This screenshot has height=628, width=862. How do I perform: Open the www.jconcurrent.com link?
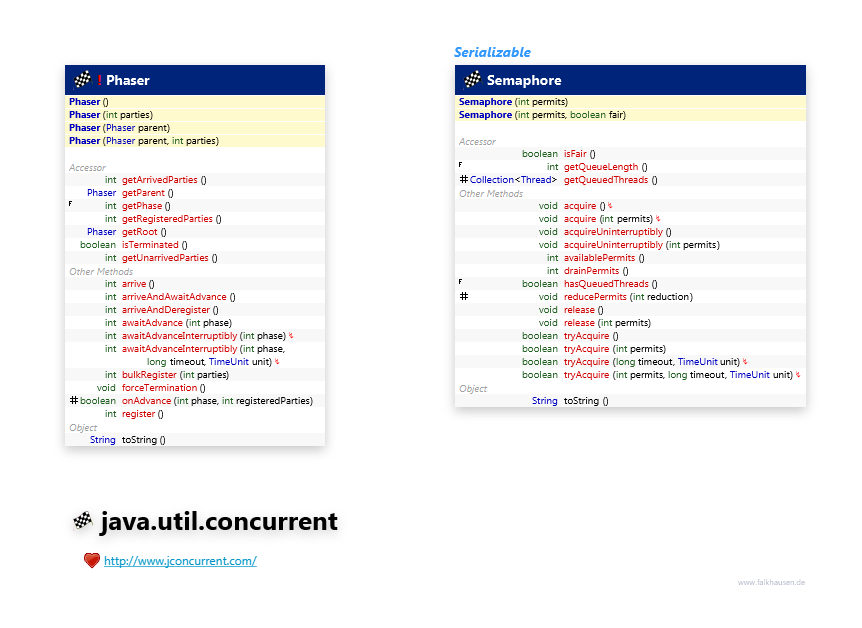pyautogui.click(x=180, y=561)
